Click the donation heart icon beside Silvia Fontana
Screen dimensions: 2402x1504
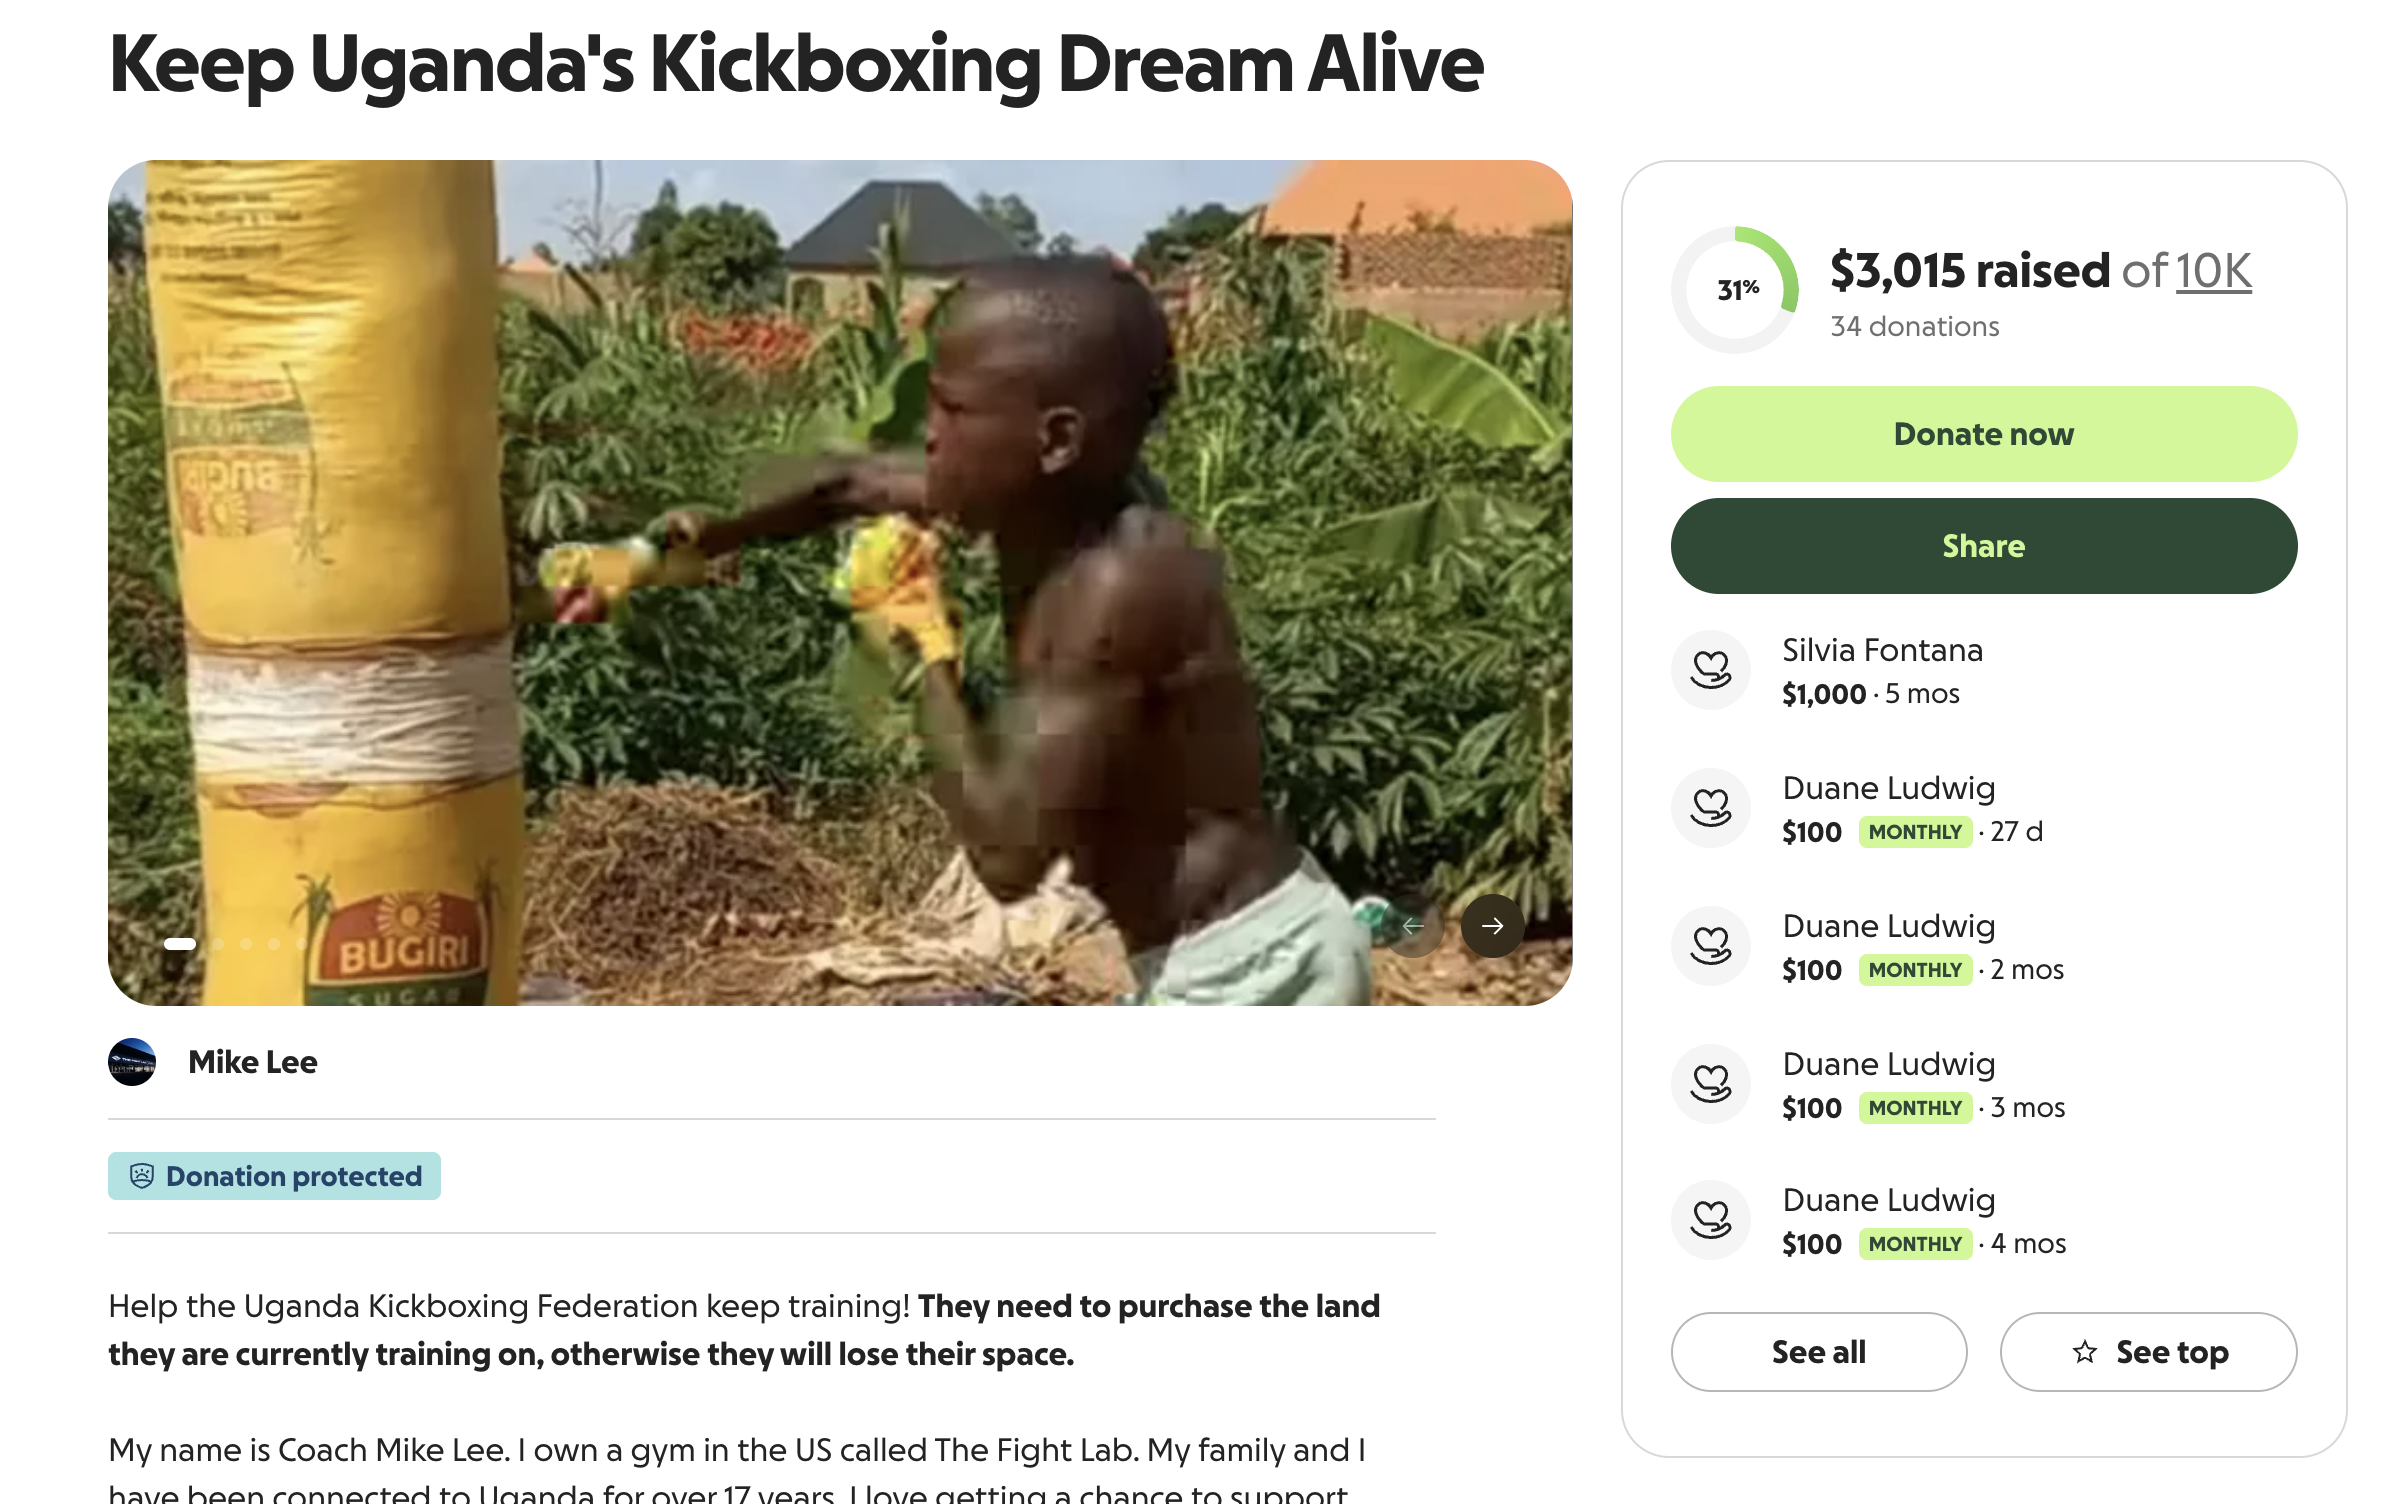[1711, 670]
